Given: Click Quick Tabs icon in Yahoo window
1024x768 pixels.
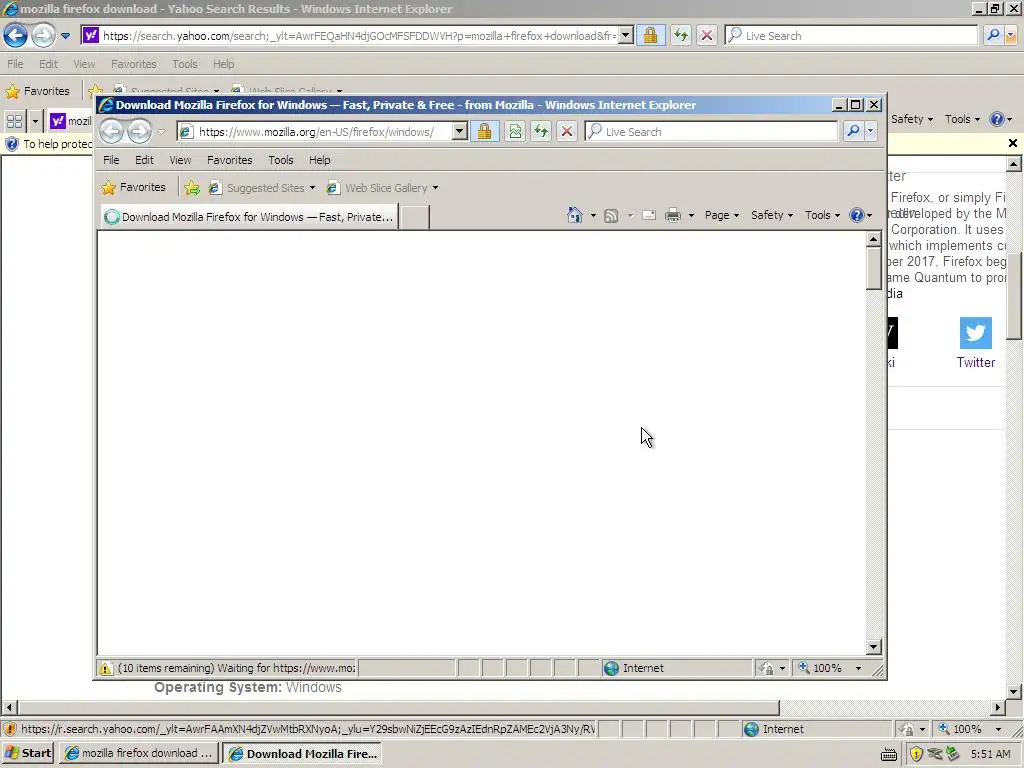Looking at the screenshot, I should pos(14,121).
